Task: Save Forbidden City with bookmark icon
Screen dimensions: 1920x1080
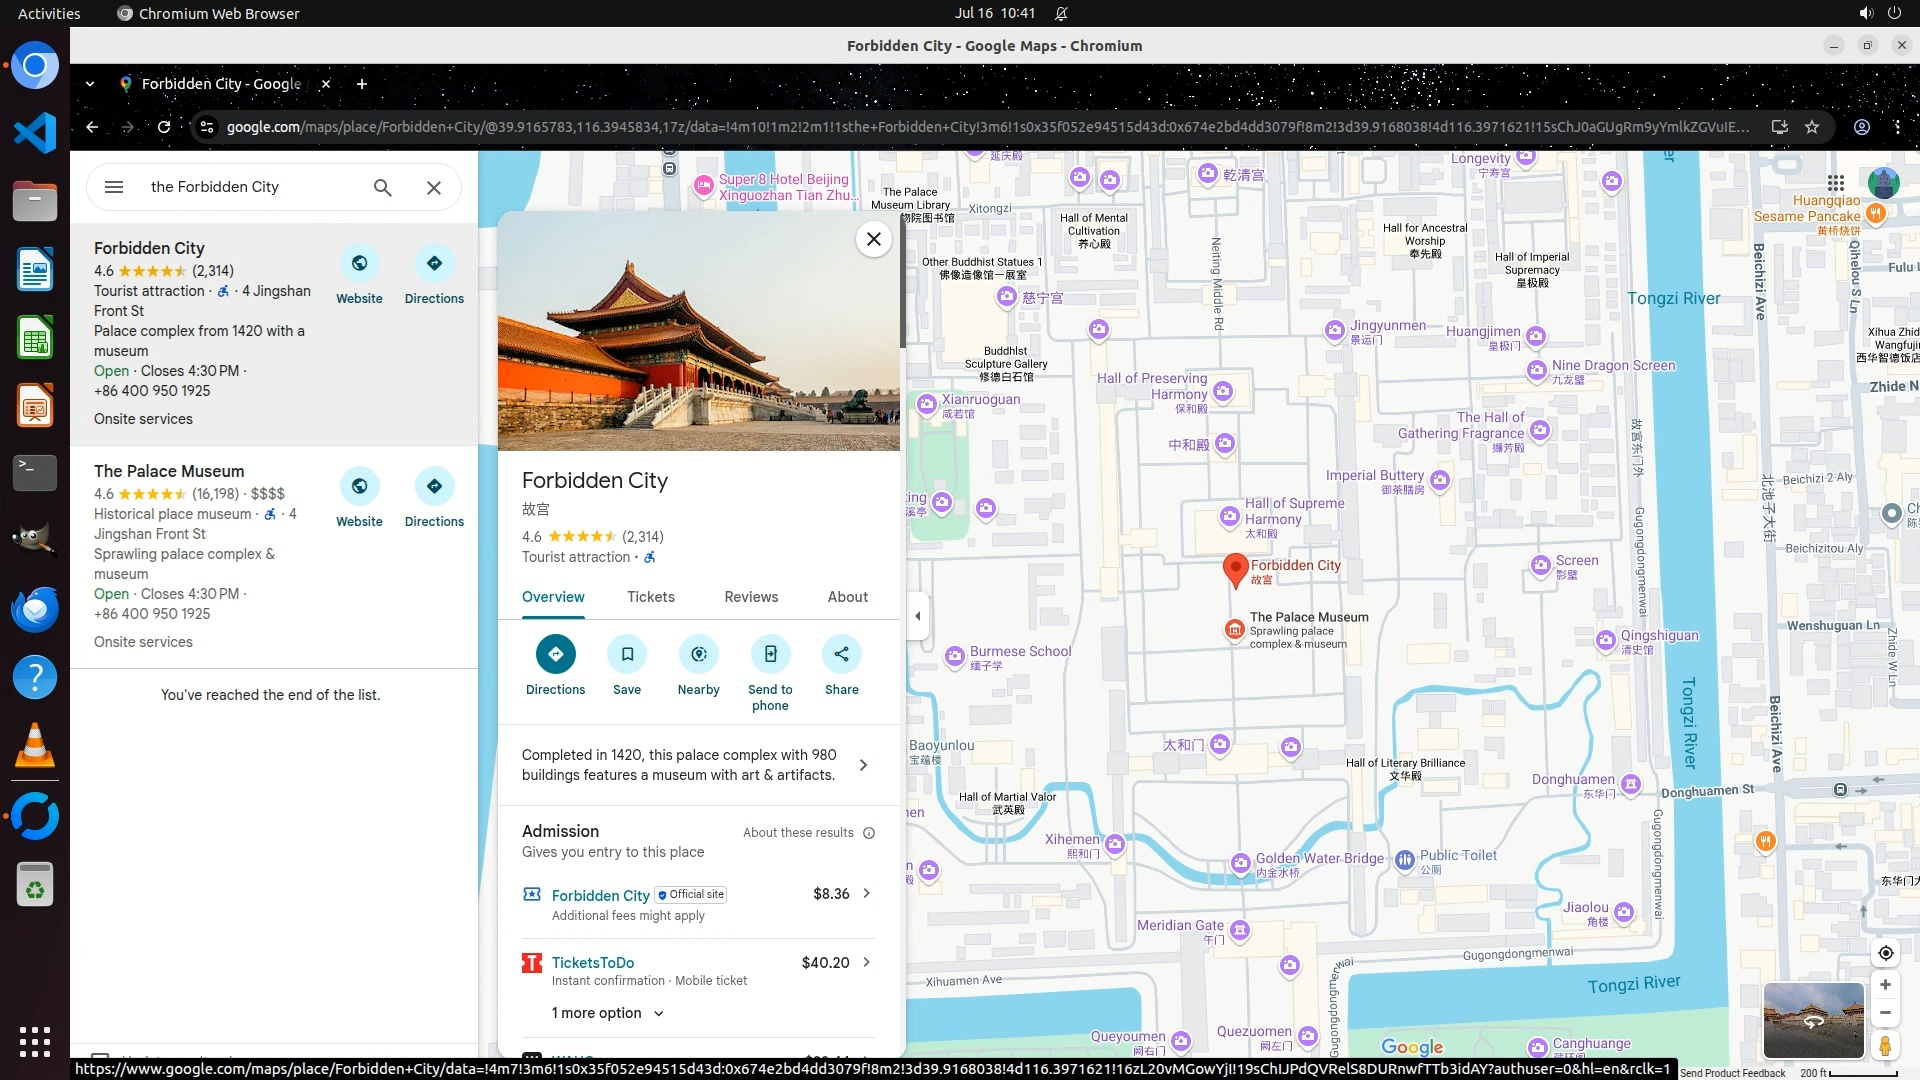Action: click(x=627, y=654)
